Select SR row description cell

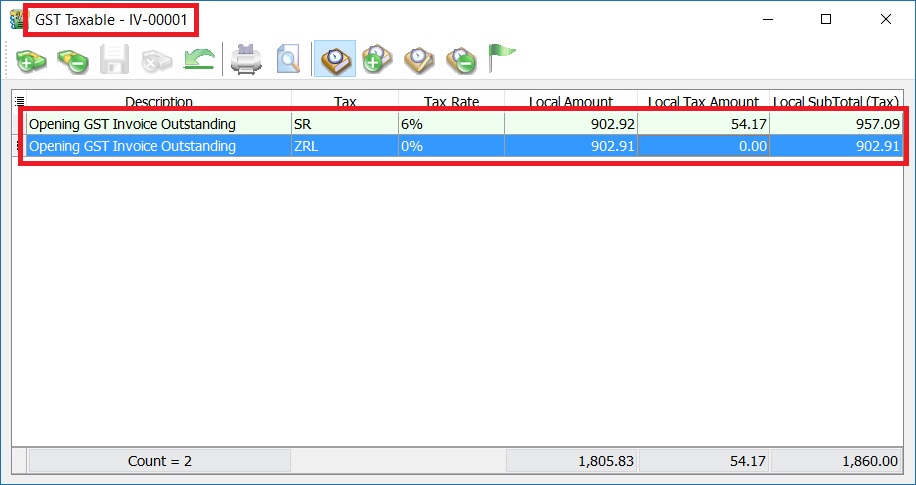coord(159,124)
